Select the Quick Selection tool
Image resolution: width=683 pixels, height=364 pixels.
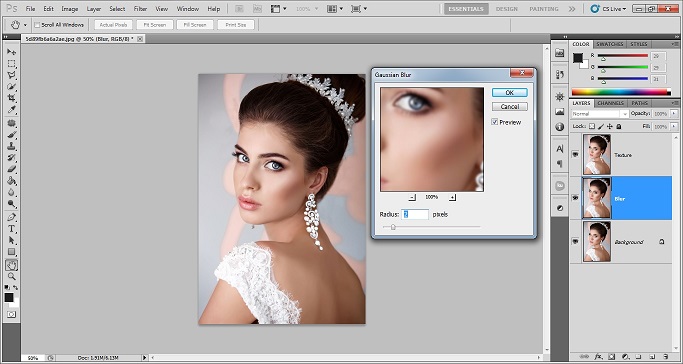(x=11, y=86)
